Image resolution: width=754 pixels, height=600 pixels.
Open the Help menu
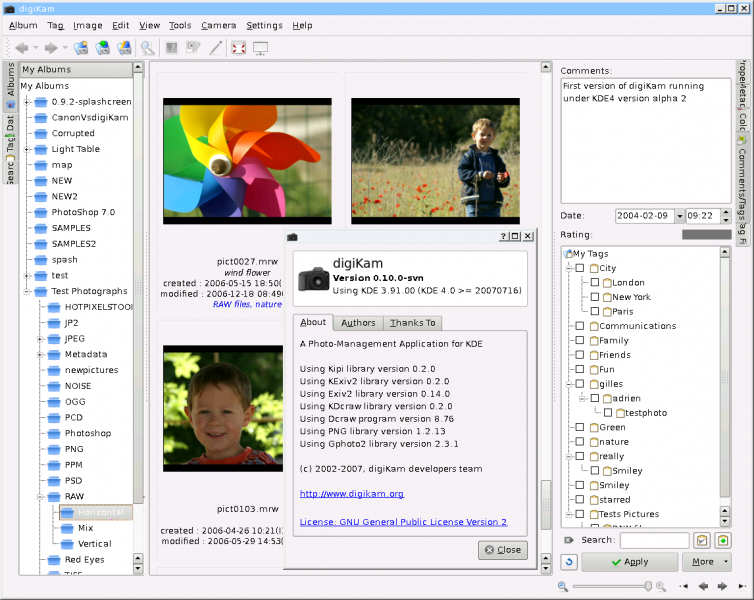pos(302,25)
